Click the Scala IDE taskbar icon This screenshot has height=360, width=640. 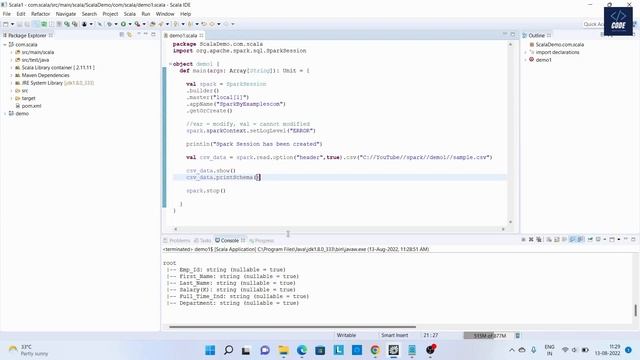tap(393, 350)
